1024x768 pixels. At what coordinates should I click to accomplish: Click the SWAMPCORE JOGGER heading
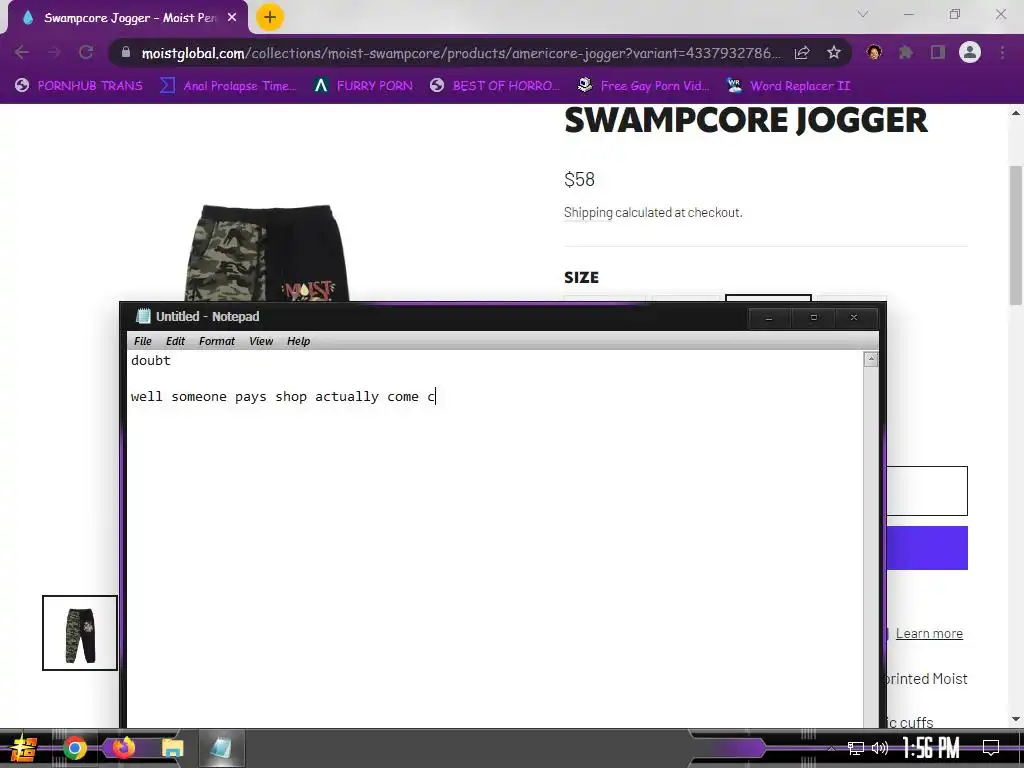click(x=745, y=121)
